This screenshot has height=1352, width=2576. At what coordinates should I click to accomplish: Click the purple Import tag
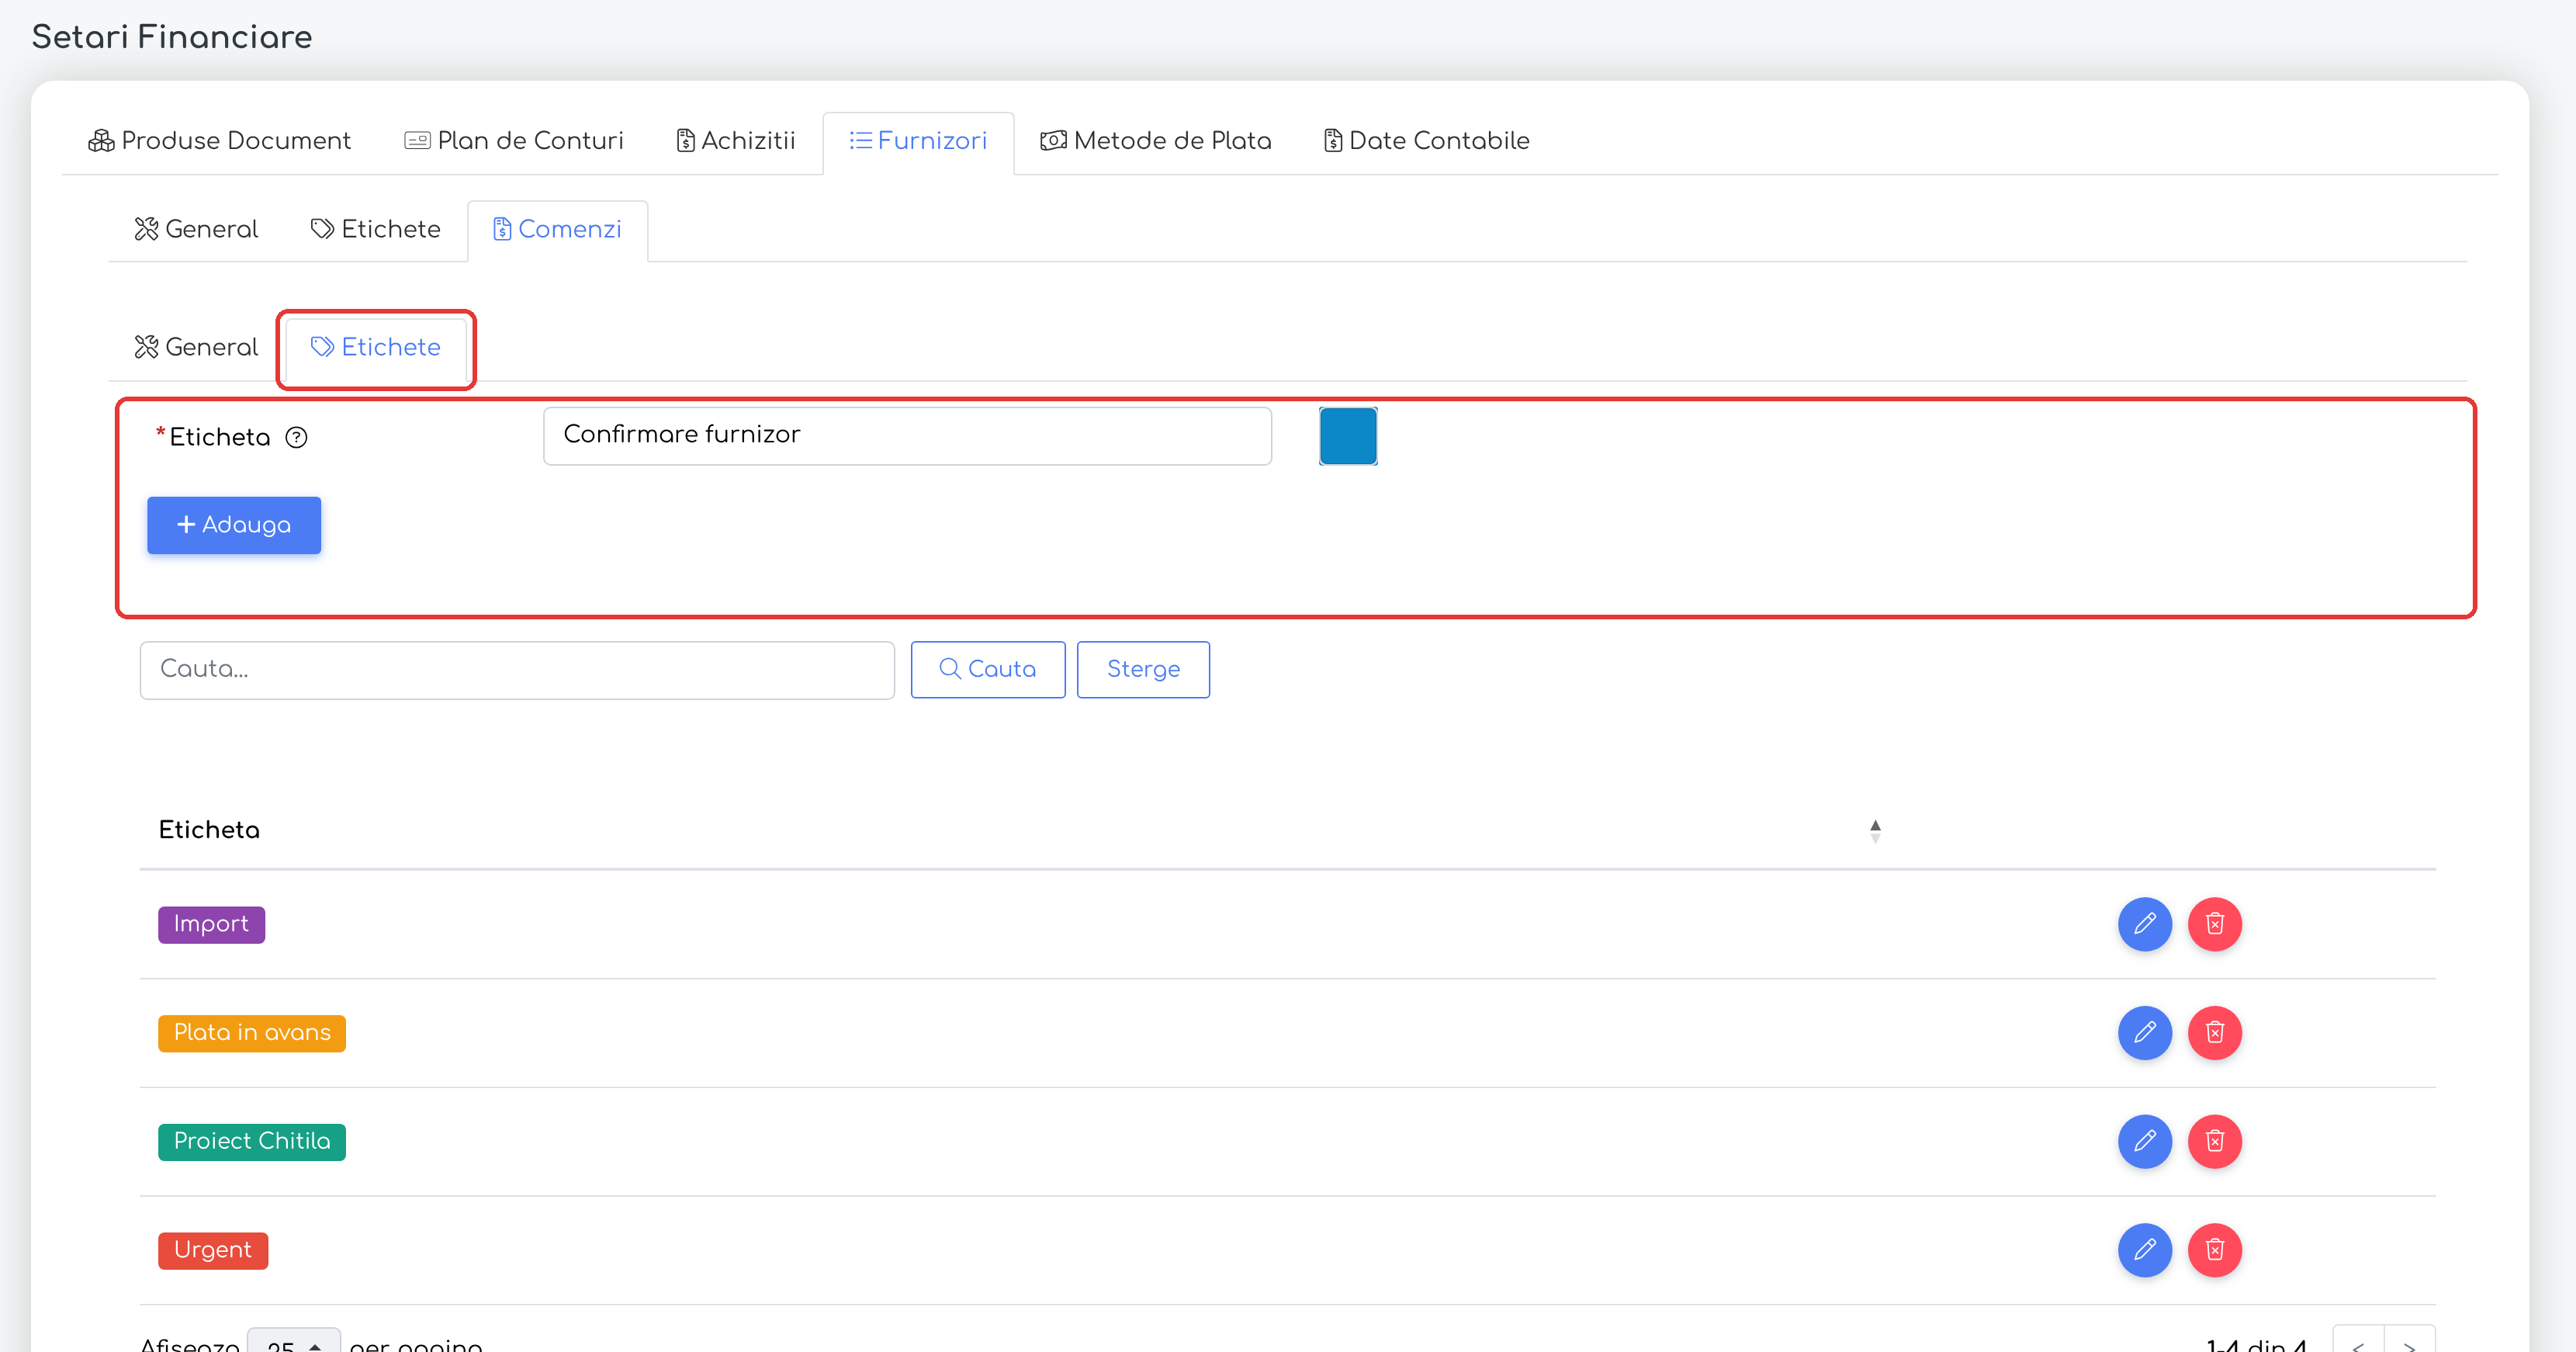(211, 925)
